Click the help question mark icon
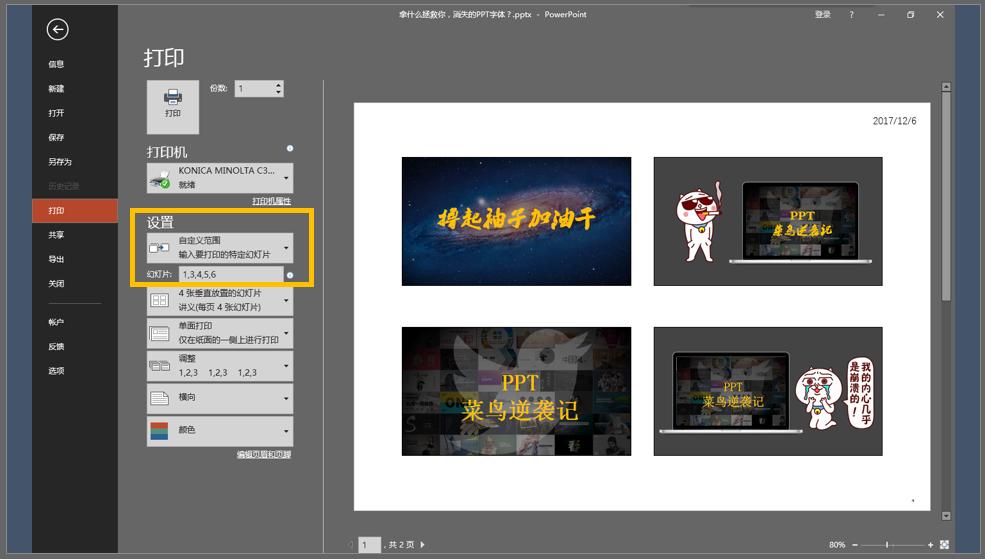The image size is (985, 559). point(852,14)
